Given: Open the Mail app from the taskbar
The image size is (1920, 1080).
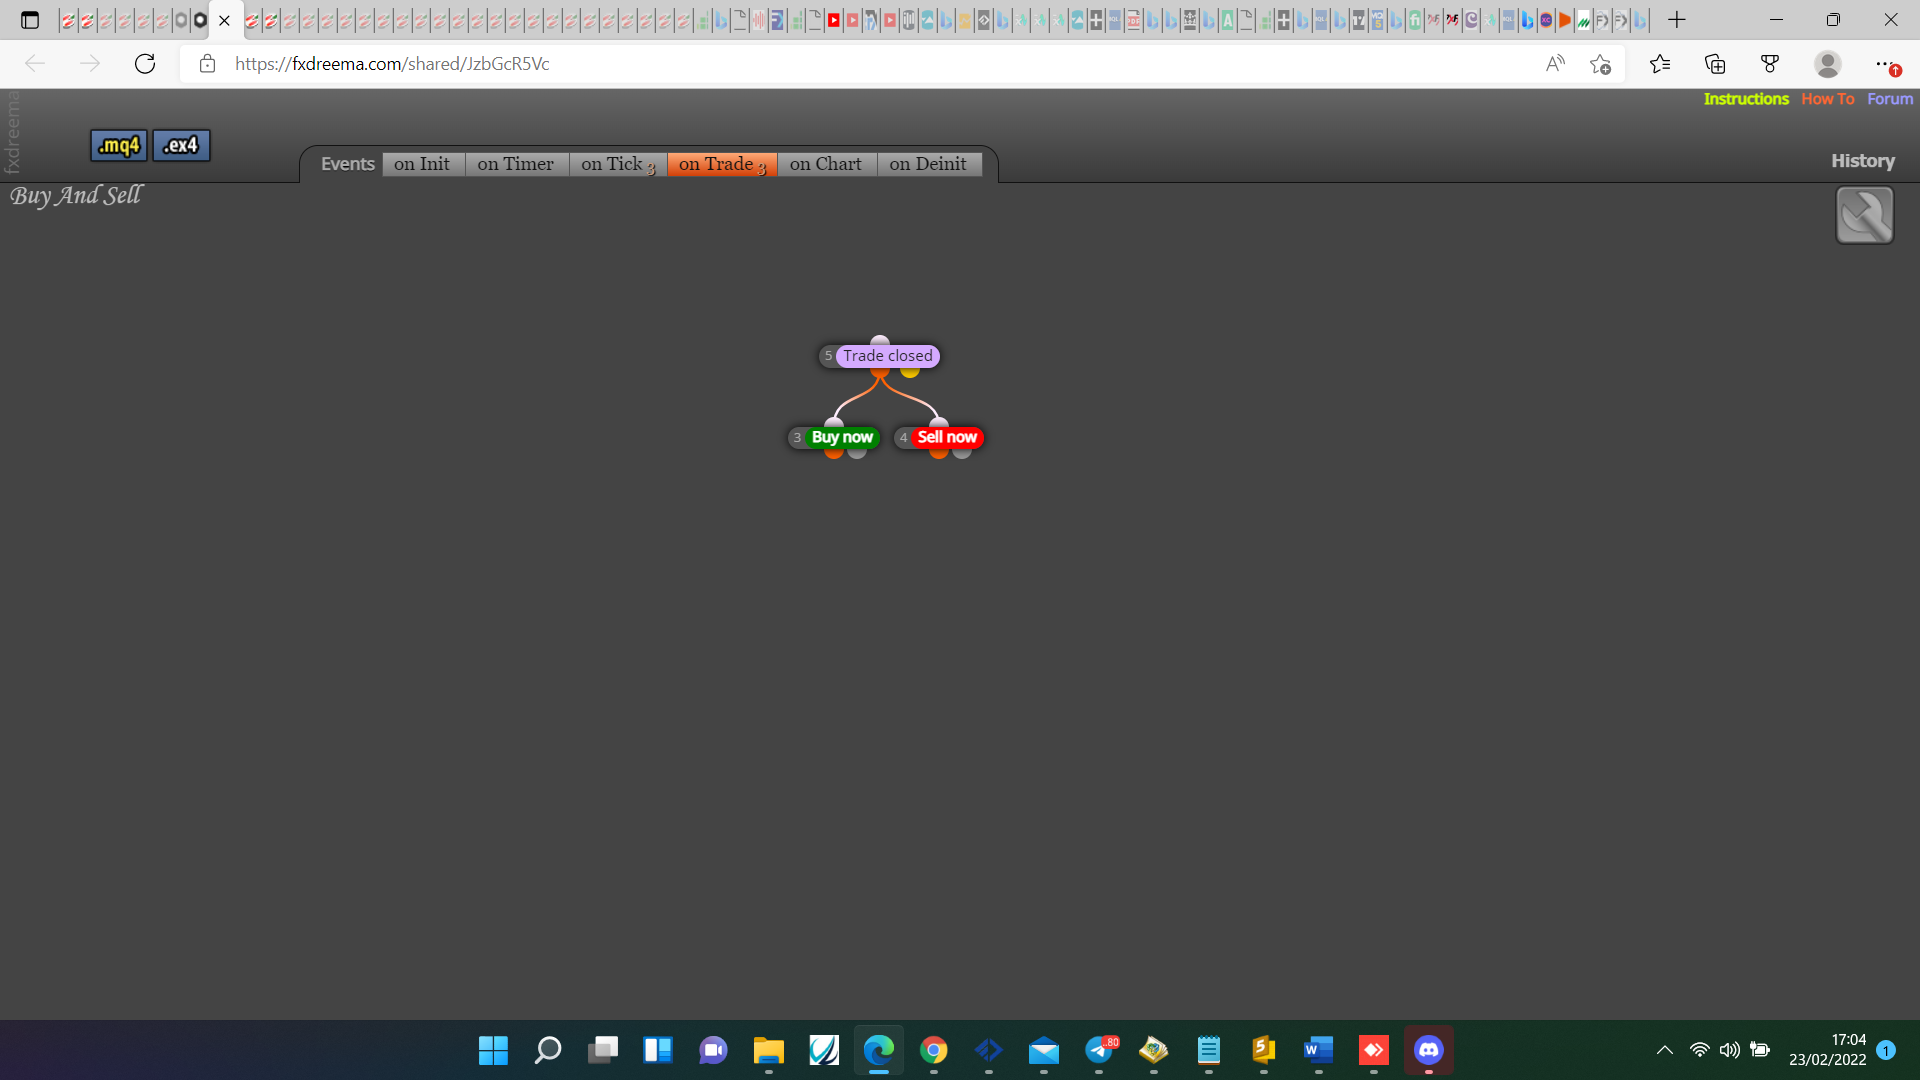Looking at the screenshot, I should [x=1043, y=1050].
